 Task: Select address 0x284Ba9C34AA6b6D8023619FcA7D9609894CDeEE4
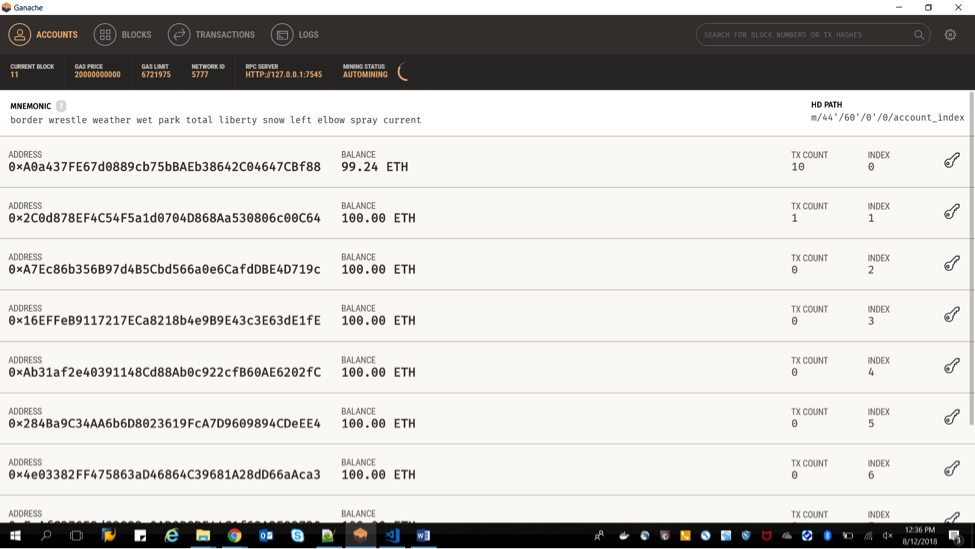tap(165, 423)
